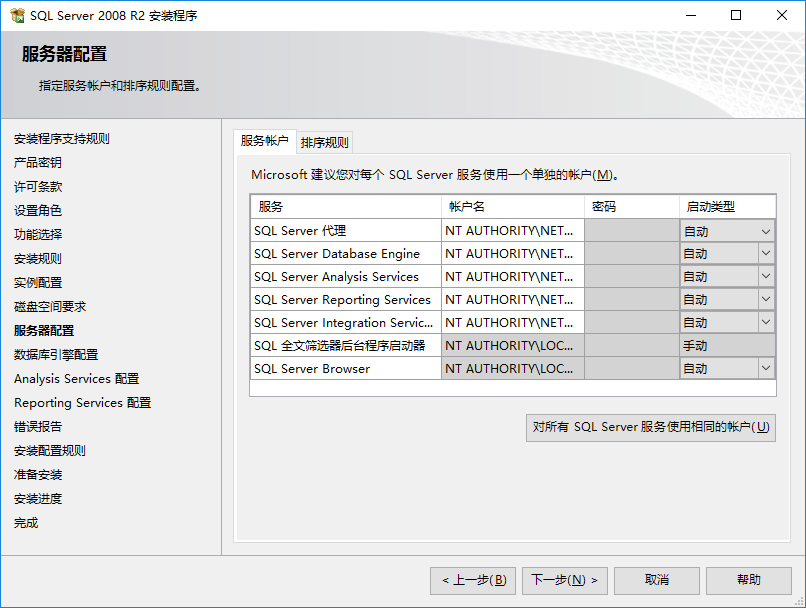The height and width of the screenshot is (608, 806).
Task: Select account name cell for Analysis Services
Action: tap(512, 277)
